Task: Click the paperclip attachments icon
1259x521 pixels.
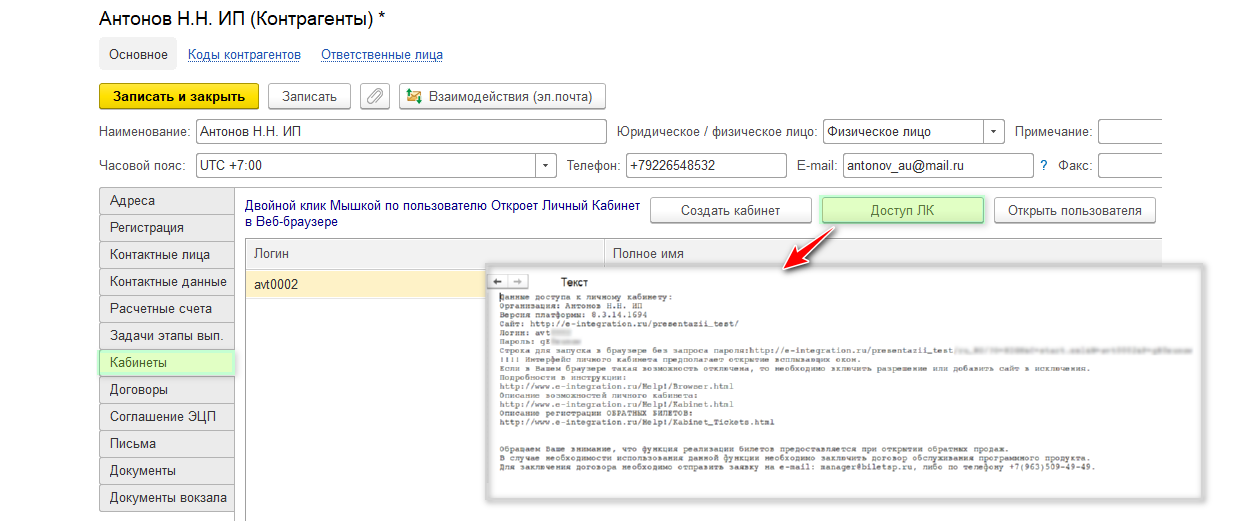Action: coord(375,96)
